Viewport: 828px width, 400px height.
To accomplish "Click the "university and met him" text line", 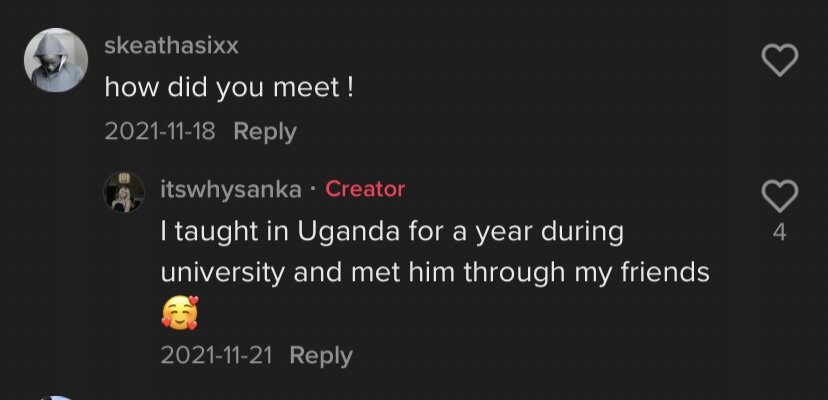I will click(435, 272).
